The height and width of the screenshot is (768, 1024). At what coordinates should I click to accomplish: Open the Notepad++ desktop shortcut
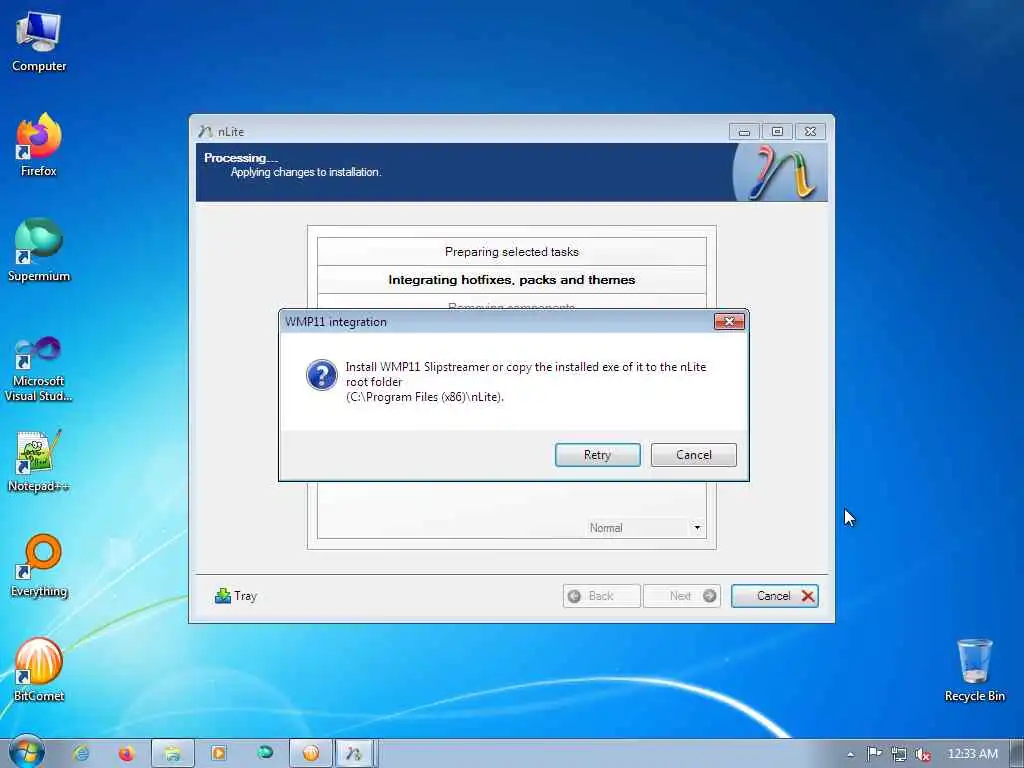point(39,461)
